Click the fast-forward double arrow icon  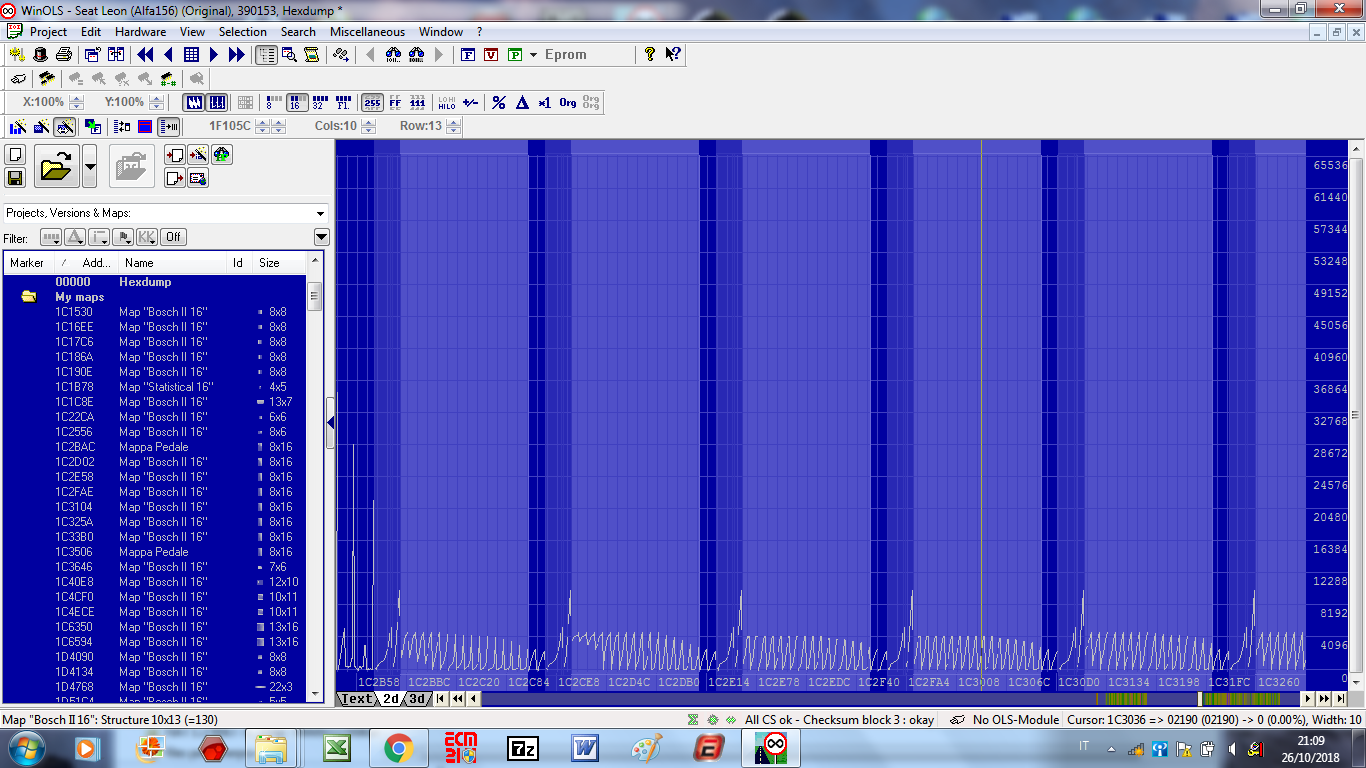237,55
